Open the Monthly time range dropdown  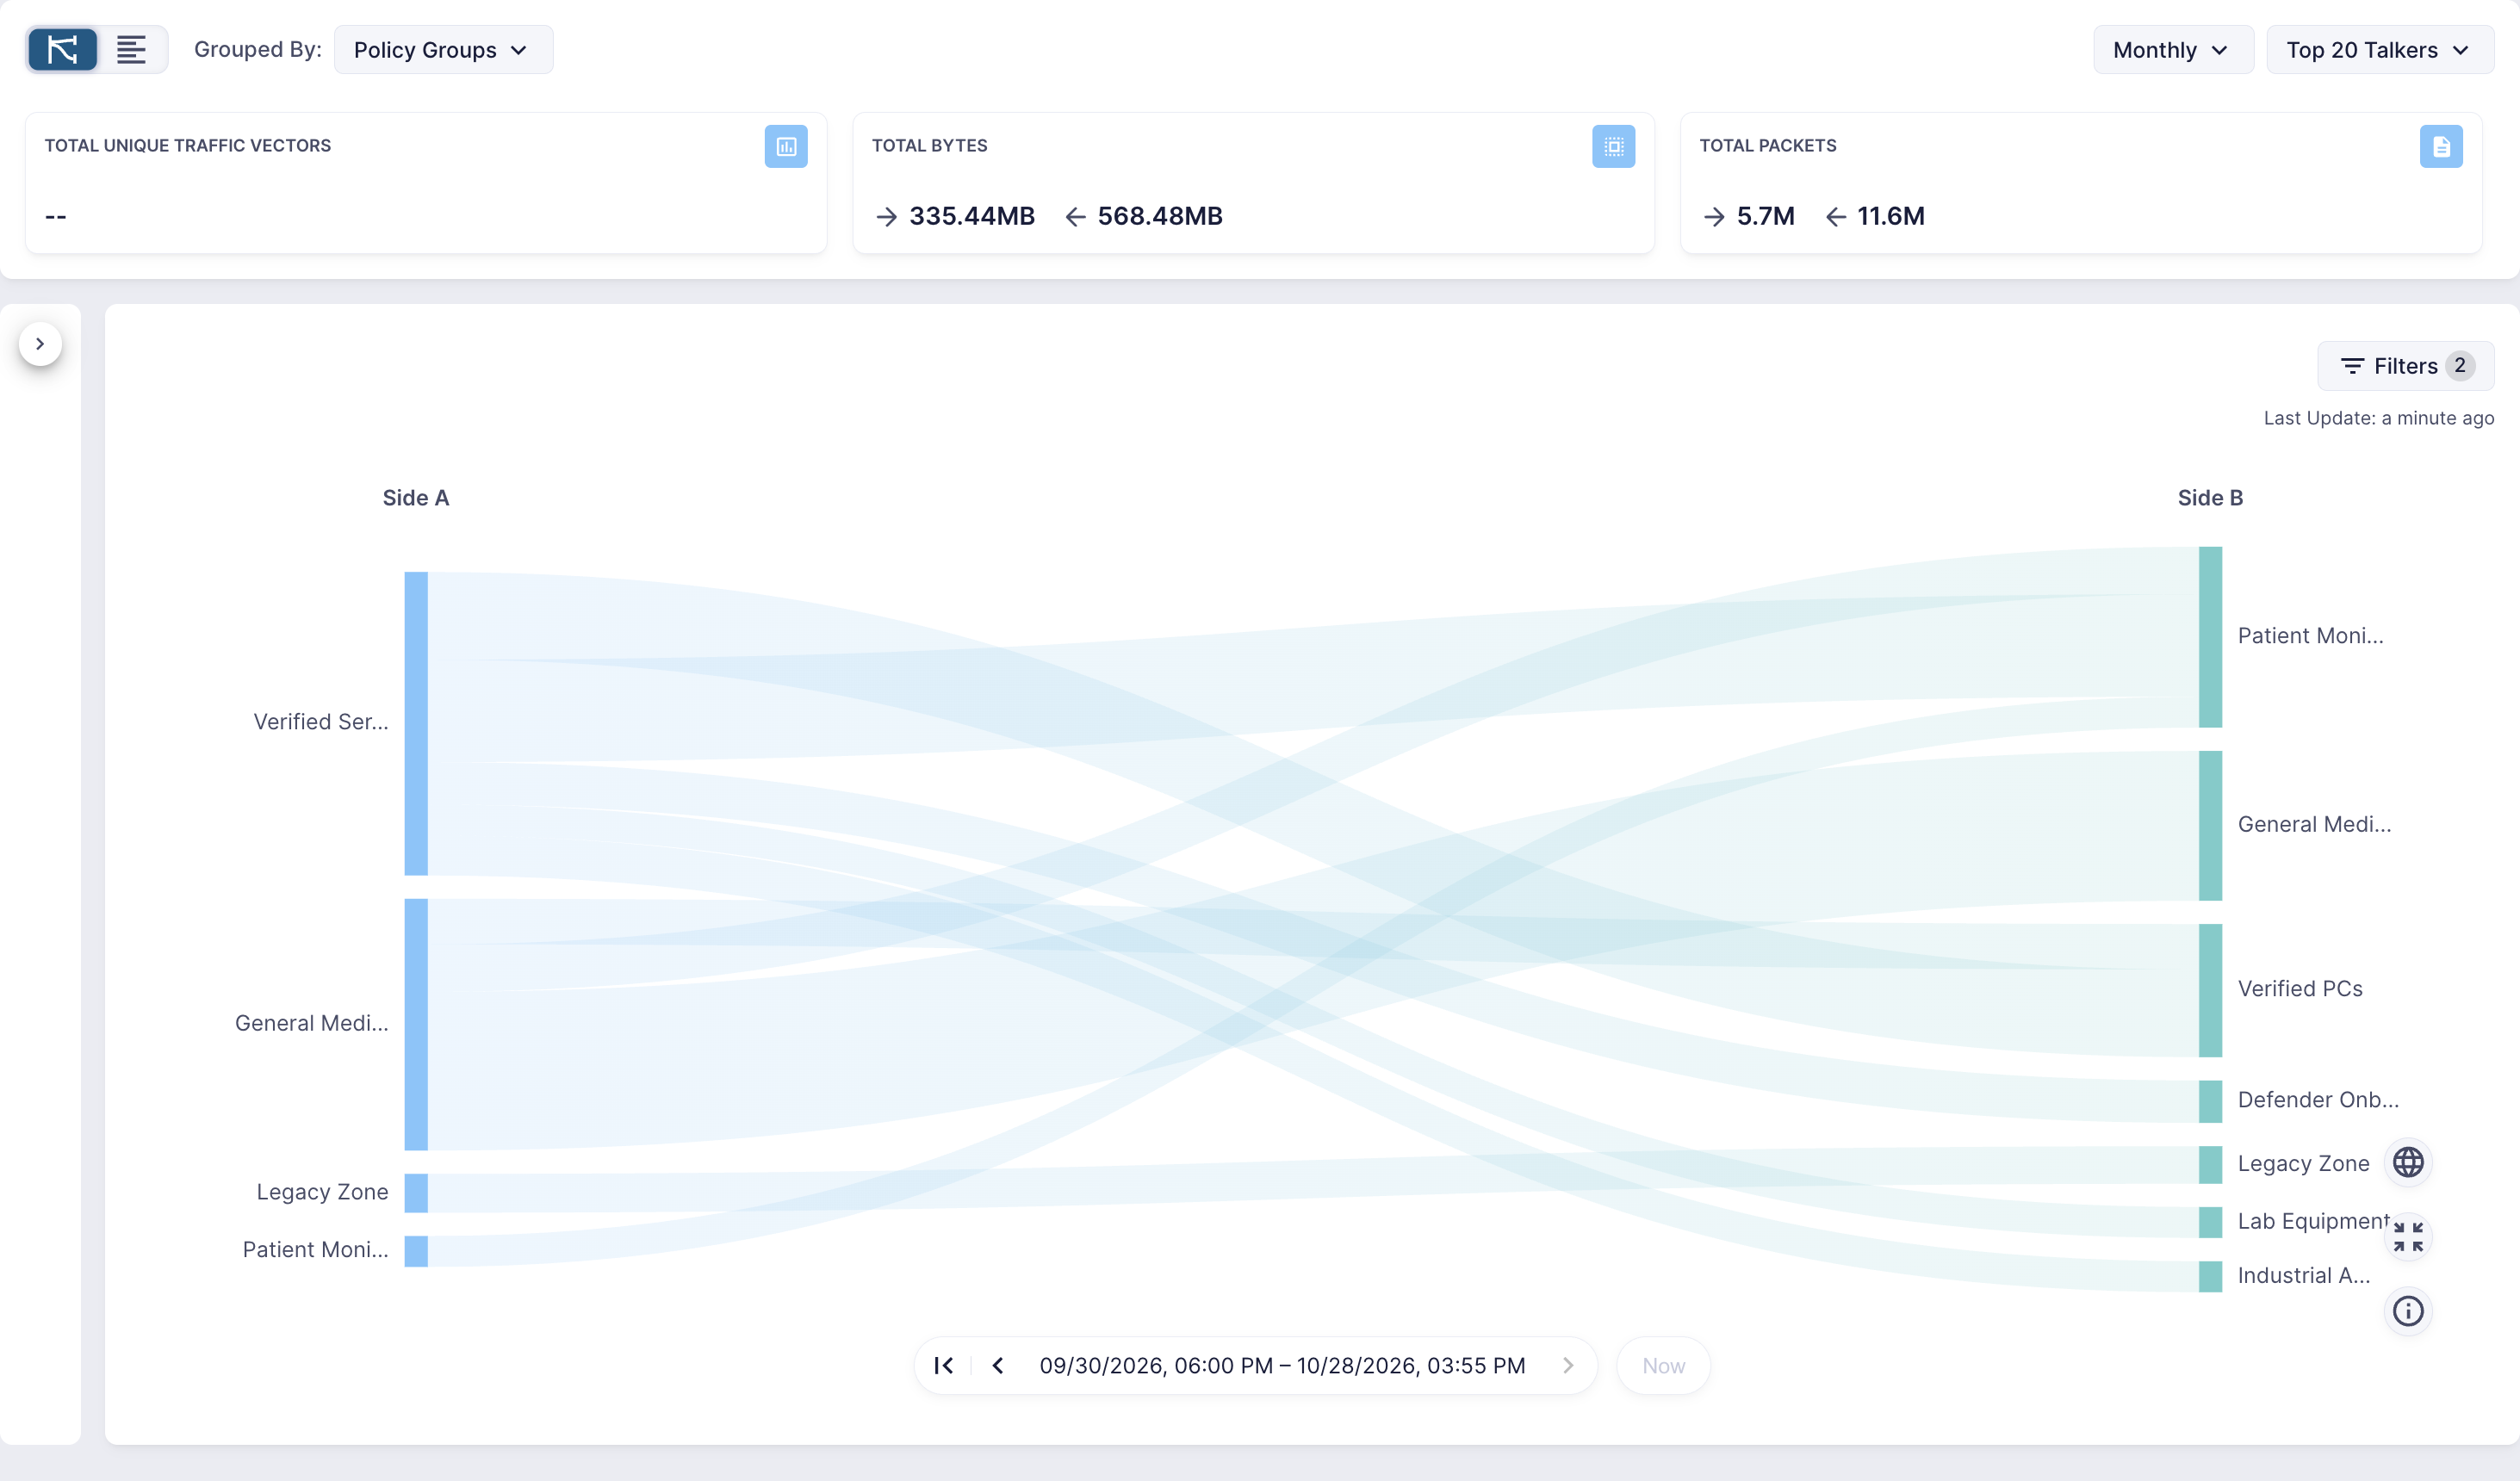coord(2172,50)
